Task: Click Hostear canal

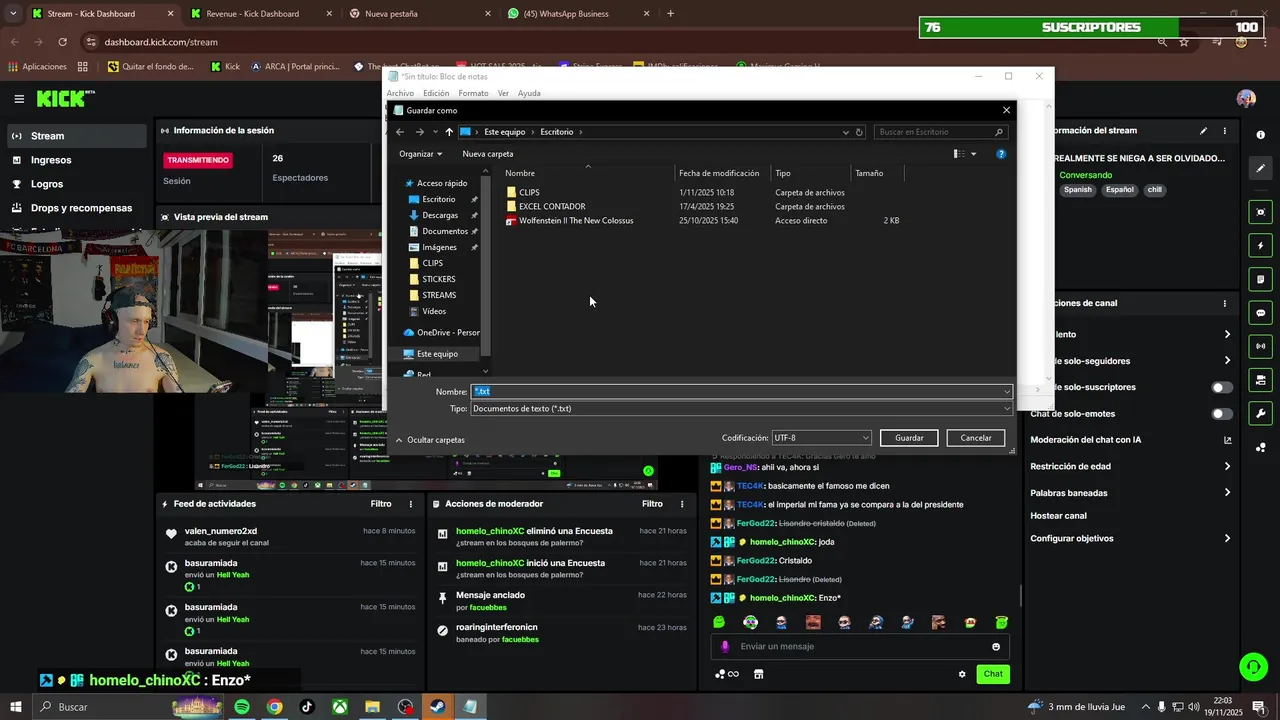Action: tap(1058, 516)
